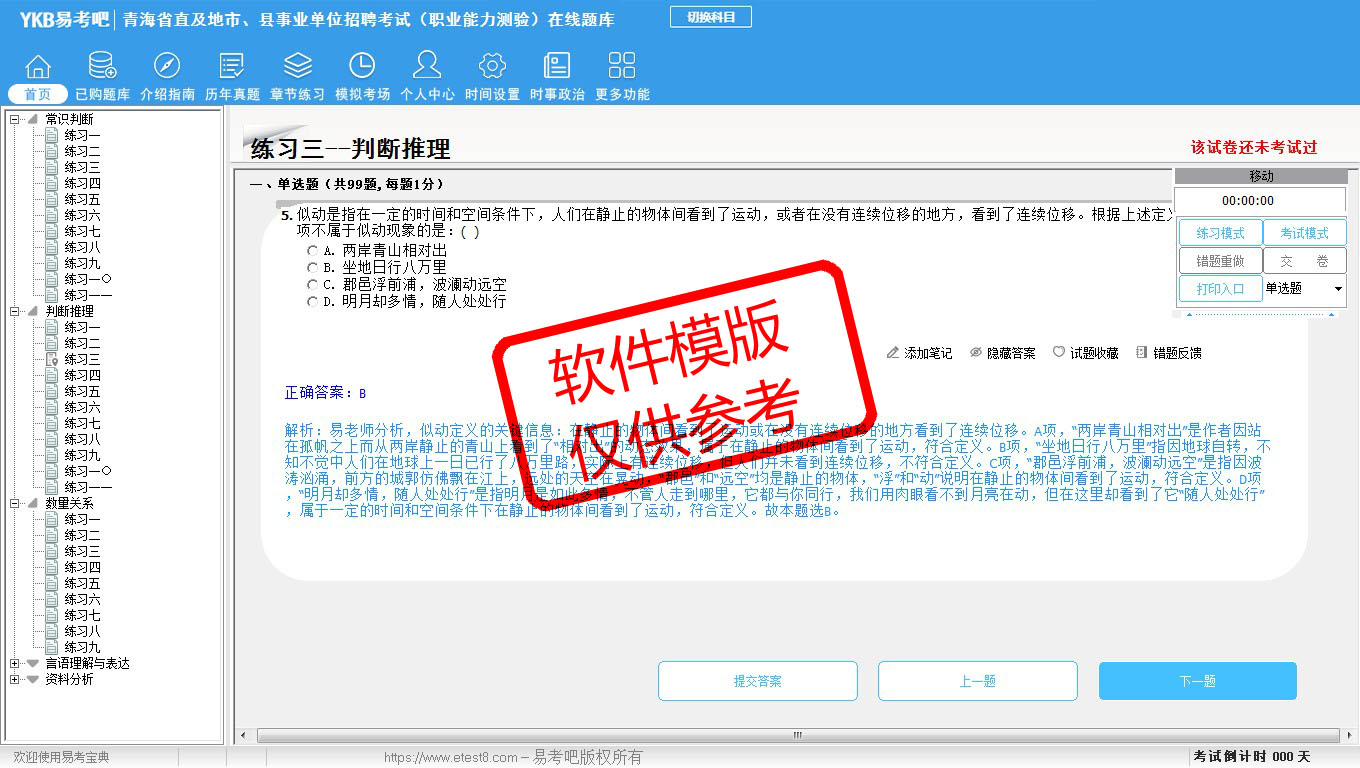Open the 章节练习 layers icon

coord(297,67)
